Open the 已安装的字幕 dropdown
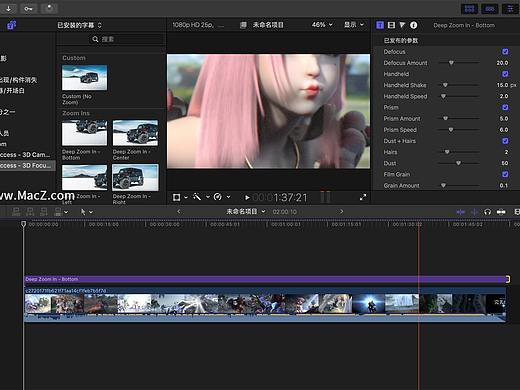Screen dimensions: 520x390 (79, 25)
